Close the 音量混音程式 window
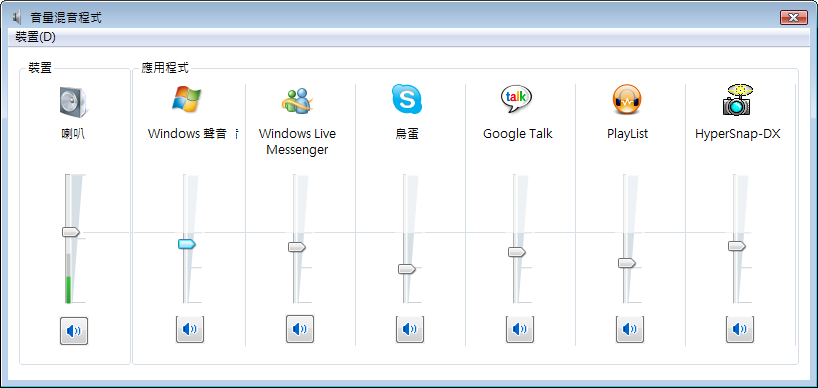This screenshot has height=388, width=818. (793, 18)
